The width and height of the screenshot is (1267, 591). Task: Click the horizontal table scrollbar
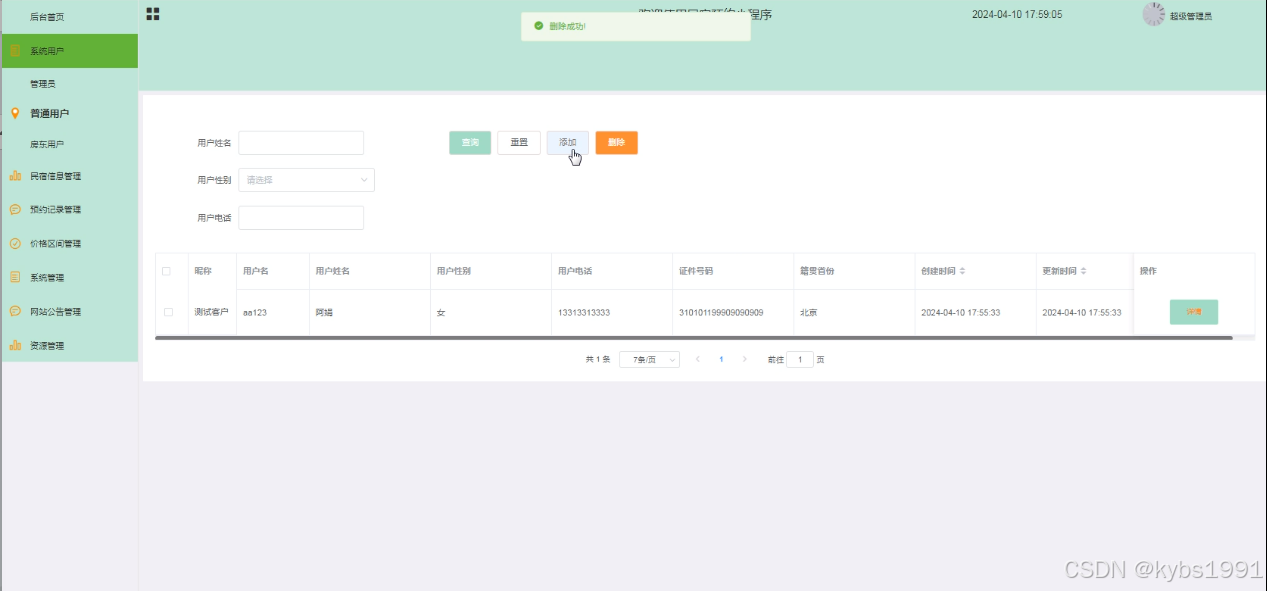point(694,338)
